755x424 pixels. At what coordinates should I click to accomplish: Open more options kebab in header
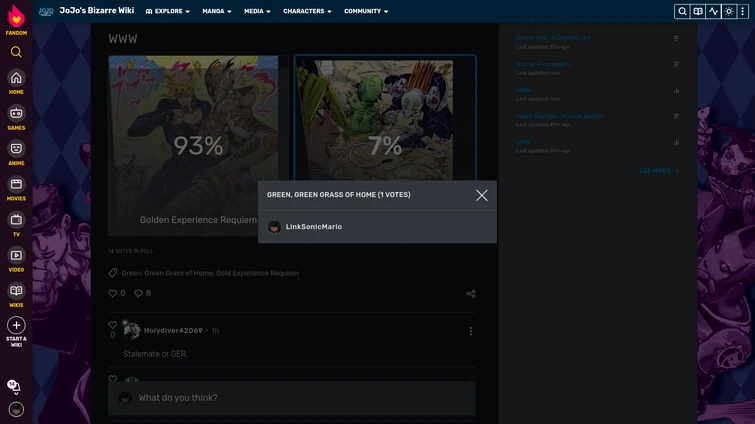(x=743, y=11)
